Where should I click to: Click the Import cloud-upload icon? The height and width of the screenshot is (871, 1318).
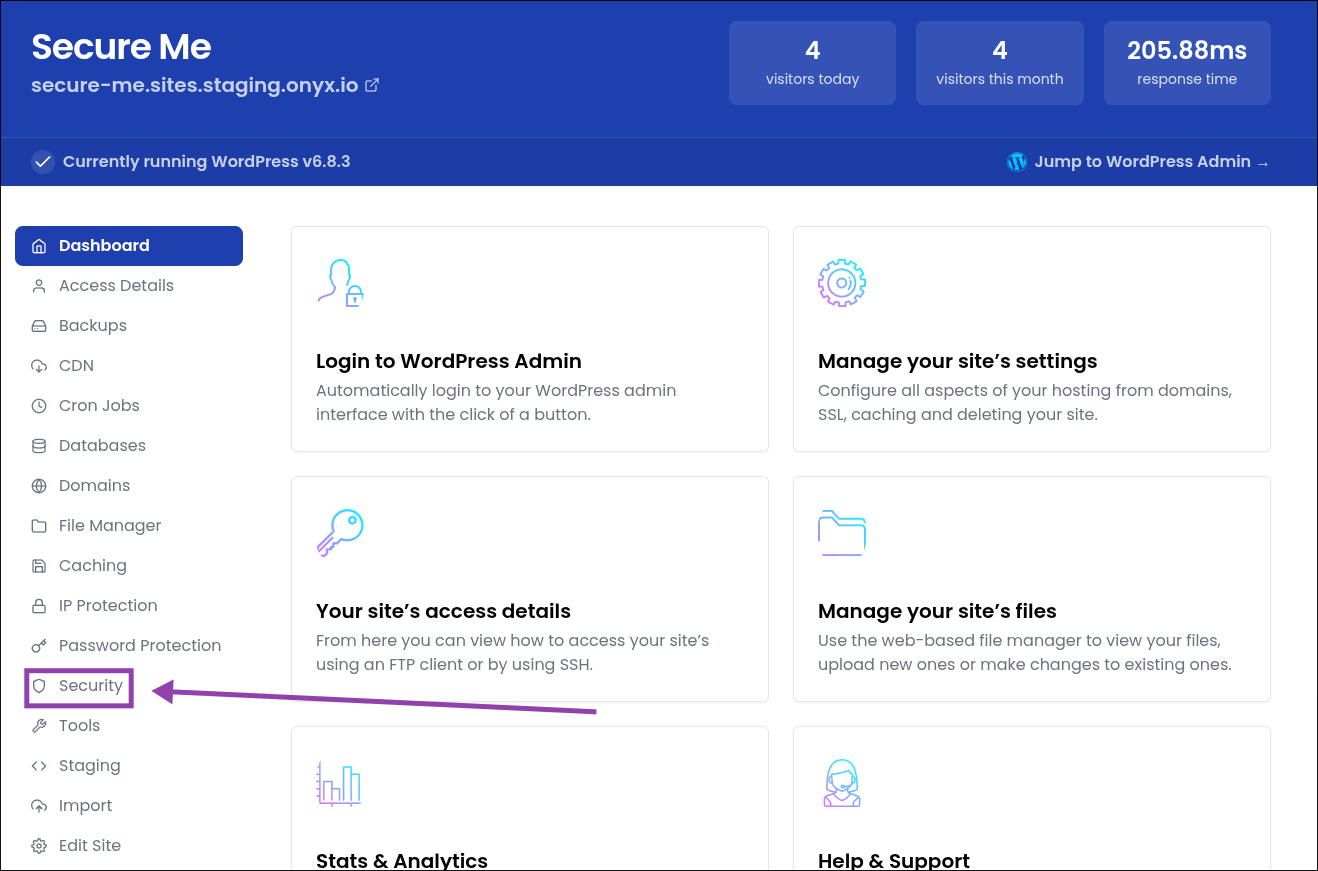point(39,806)
